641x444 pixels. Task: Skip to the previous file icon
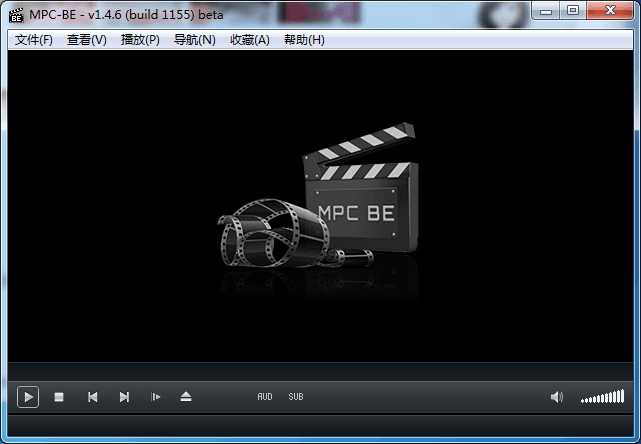point(93,397)
